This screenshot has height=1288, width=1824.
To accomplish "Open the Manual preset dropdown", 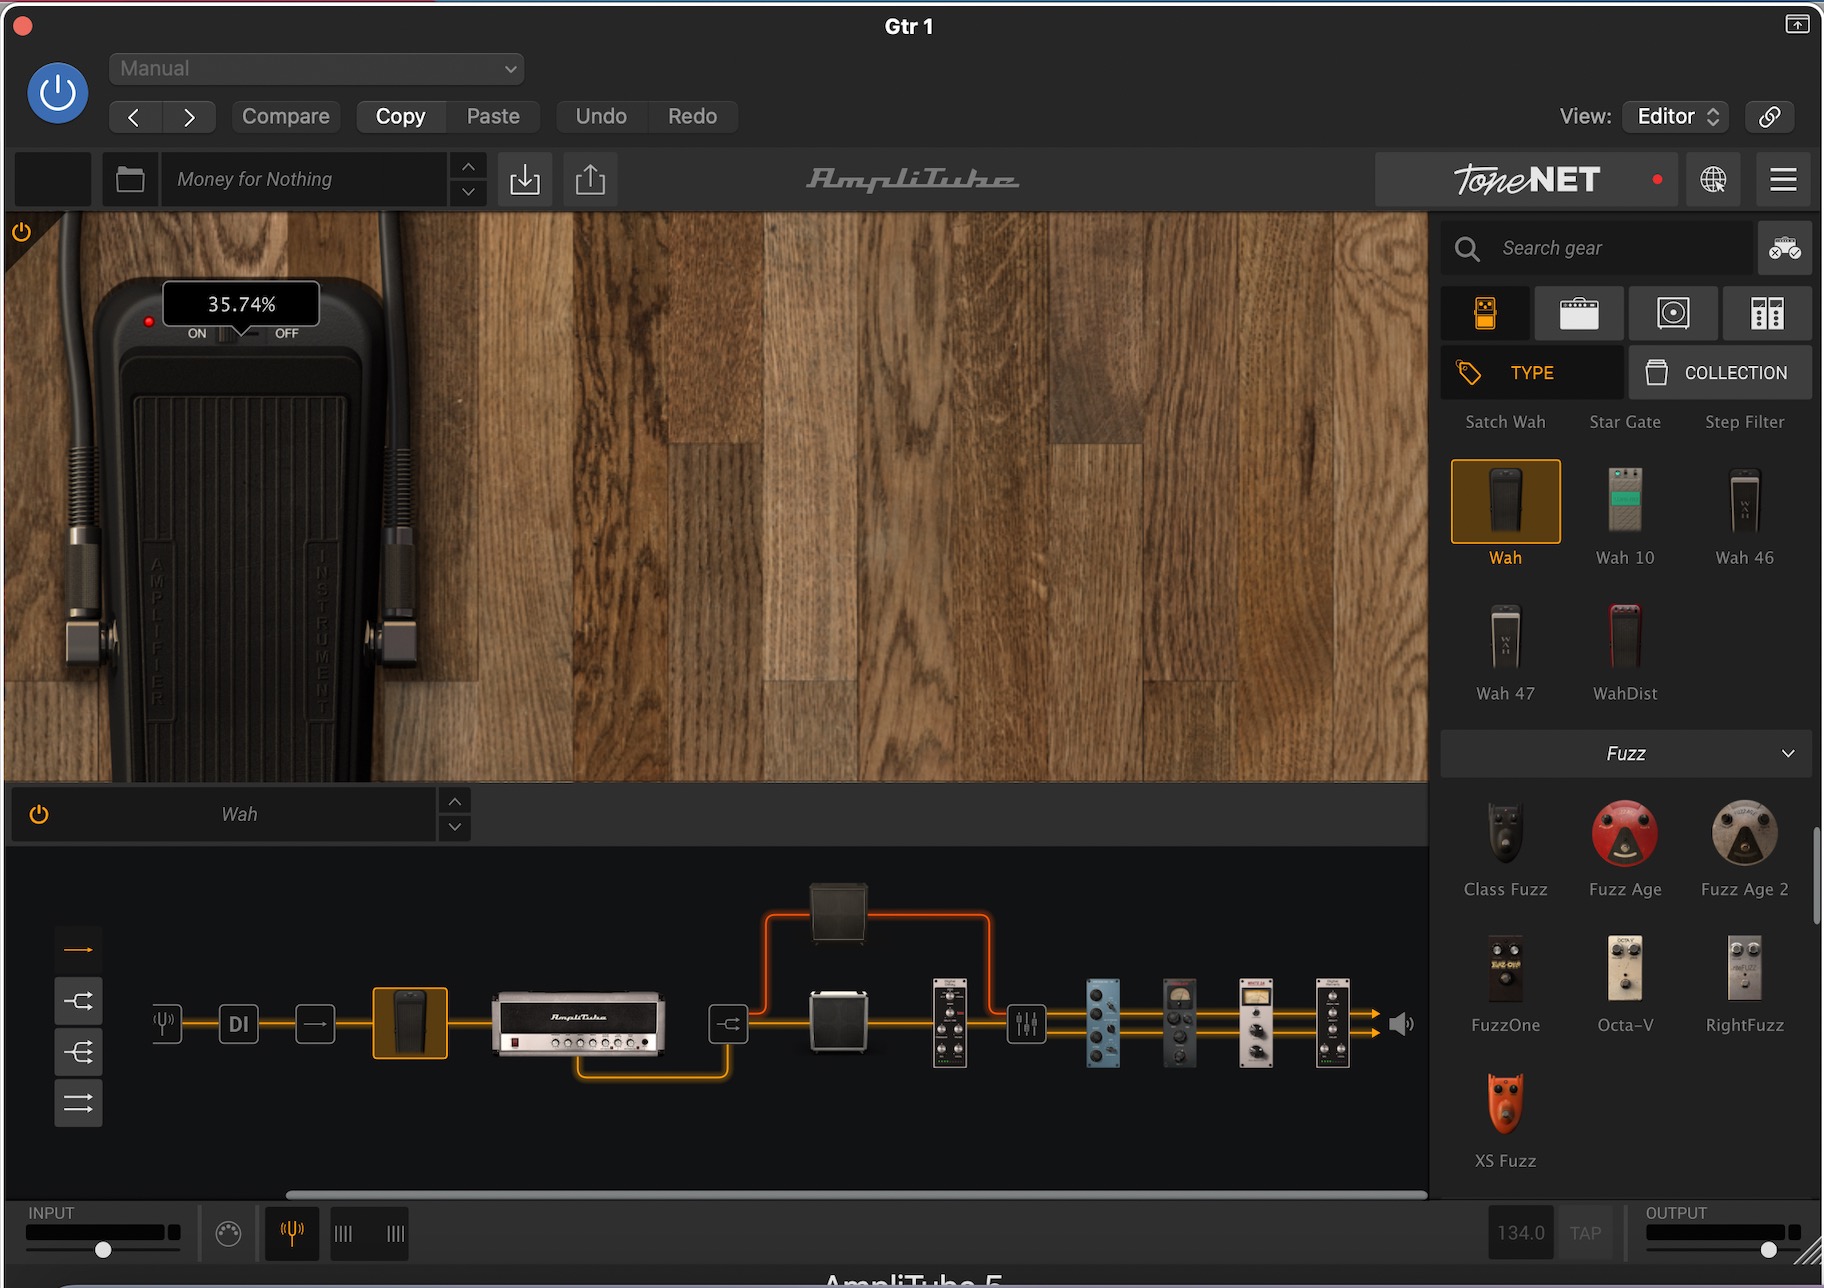I will tap(316, 68).
